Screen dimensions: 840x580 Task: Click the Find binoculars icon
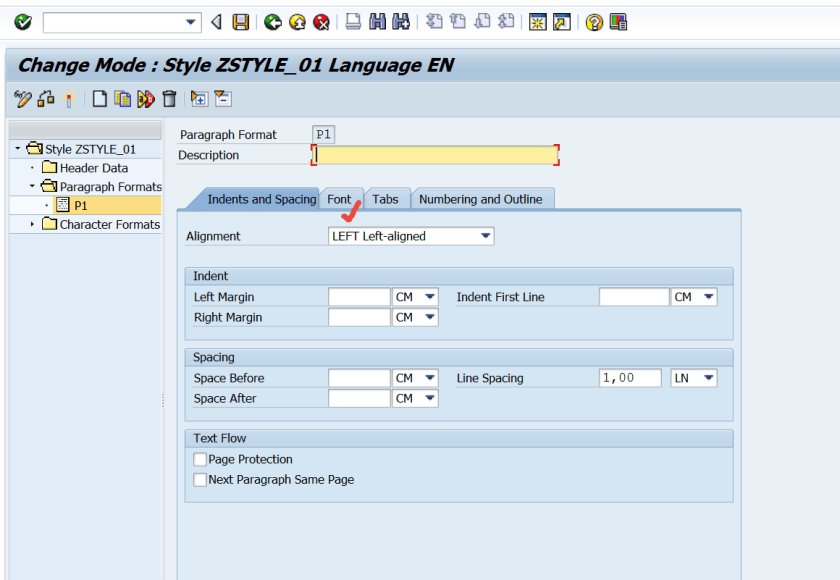pyautogui.click(x=378, y=22)
